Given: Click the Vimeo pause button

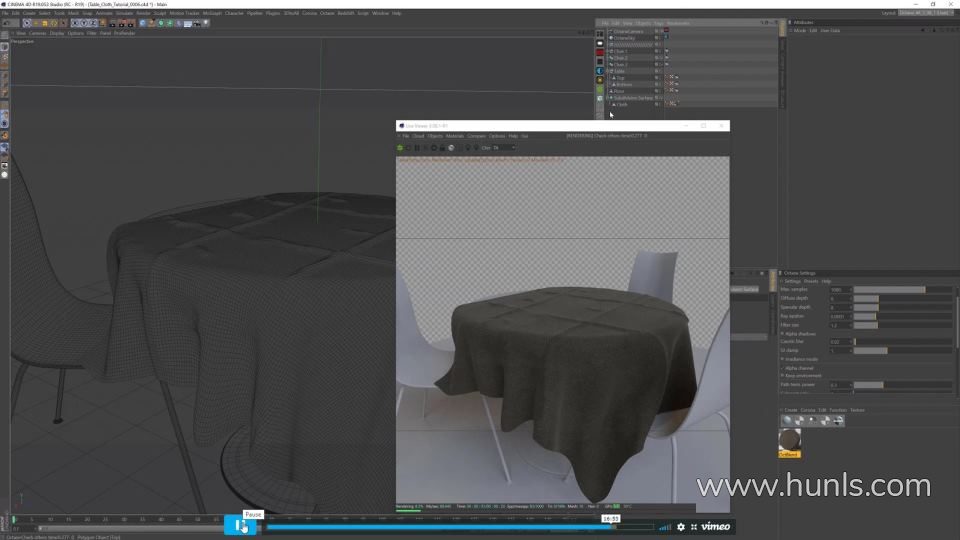Looking at the screenshot, I should click(239, 526).
